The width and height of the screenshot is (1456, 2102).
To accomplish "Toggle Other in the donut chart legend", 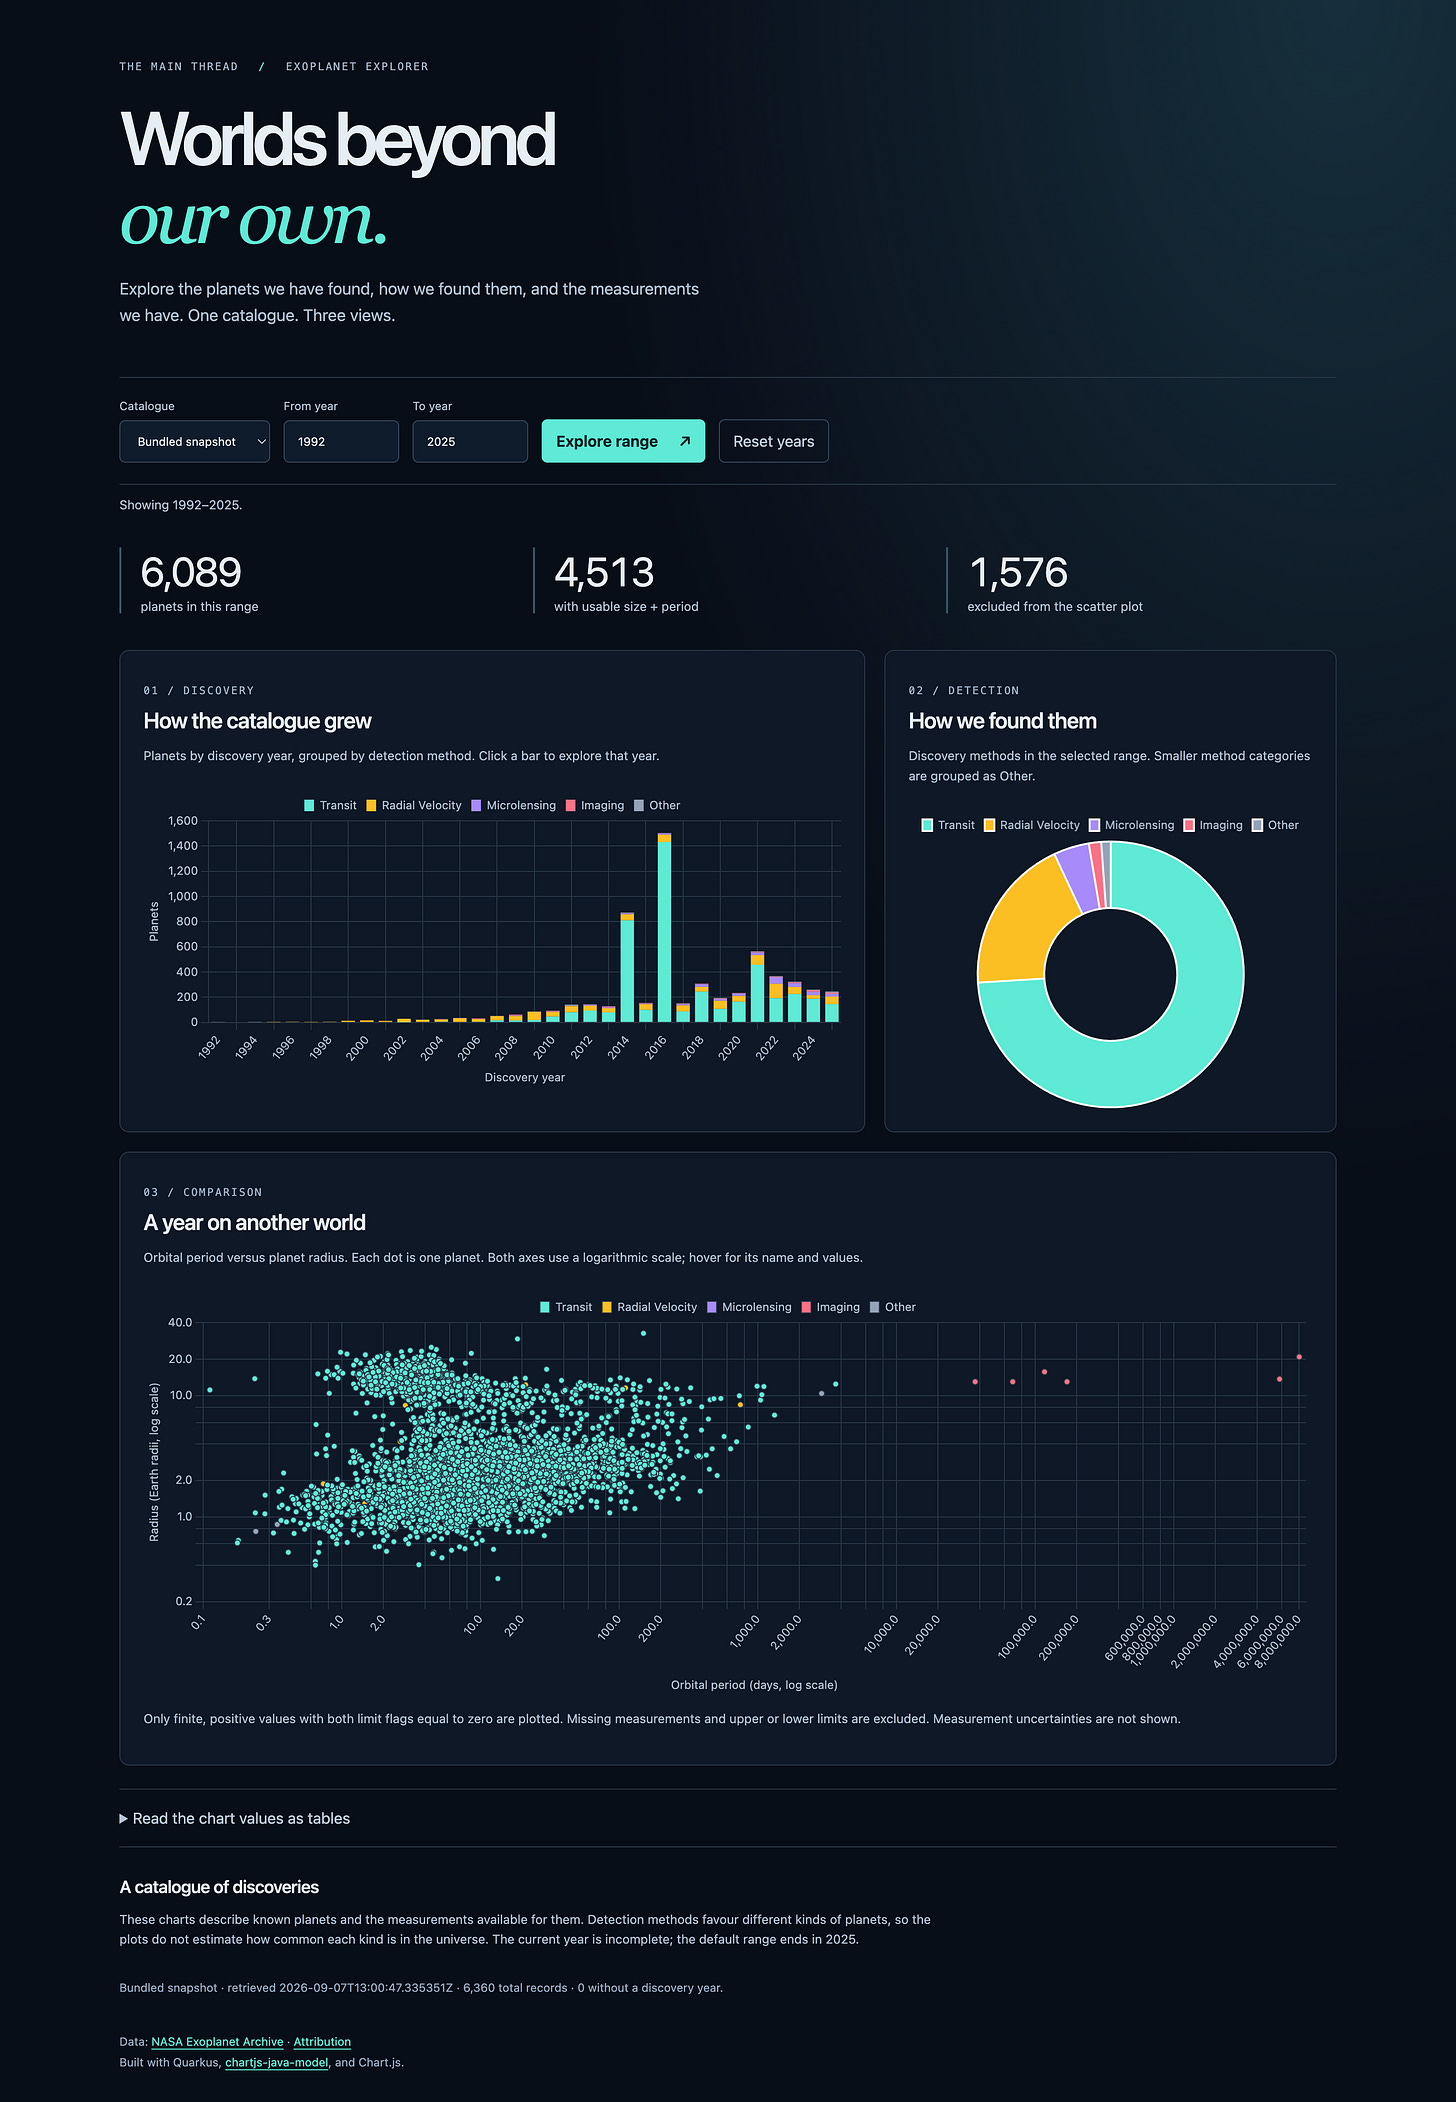I will click(x=1275, y=825).
